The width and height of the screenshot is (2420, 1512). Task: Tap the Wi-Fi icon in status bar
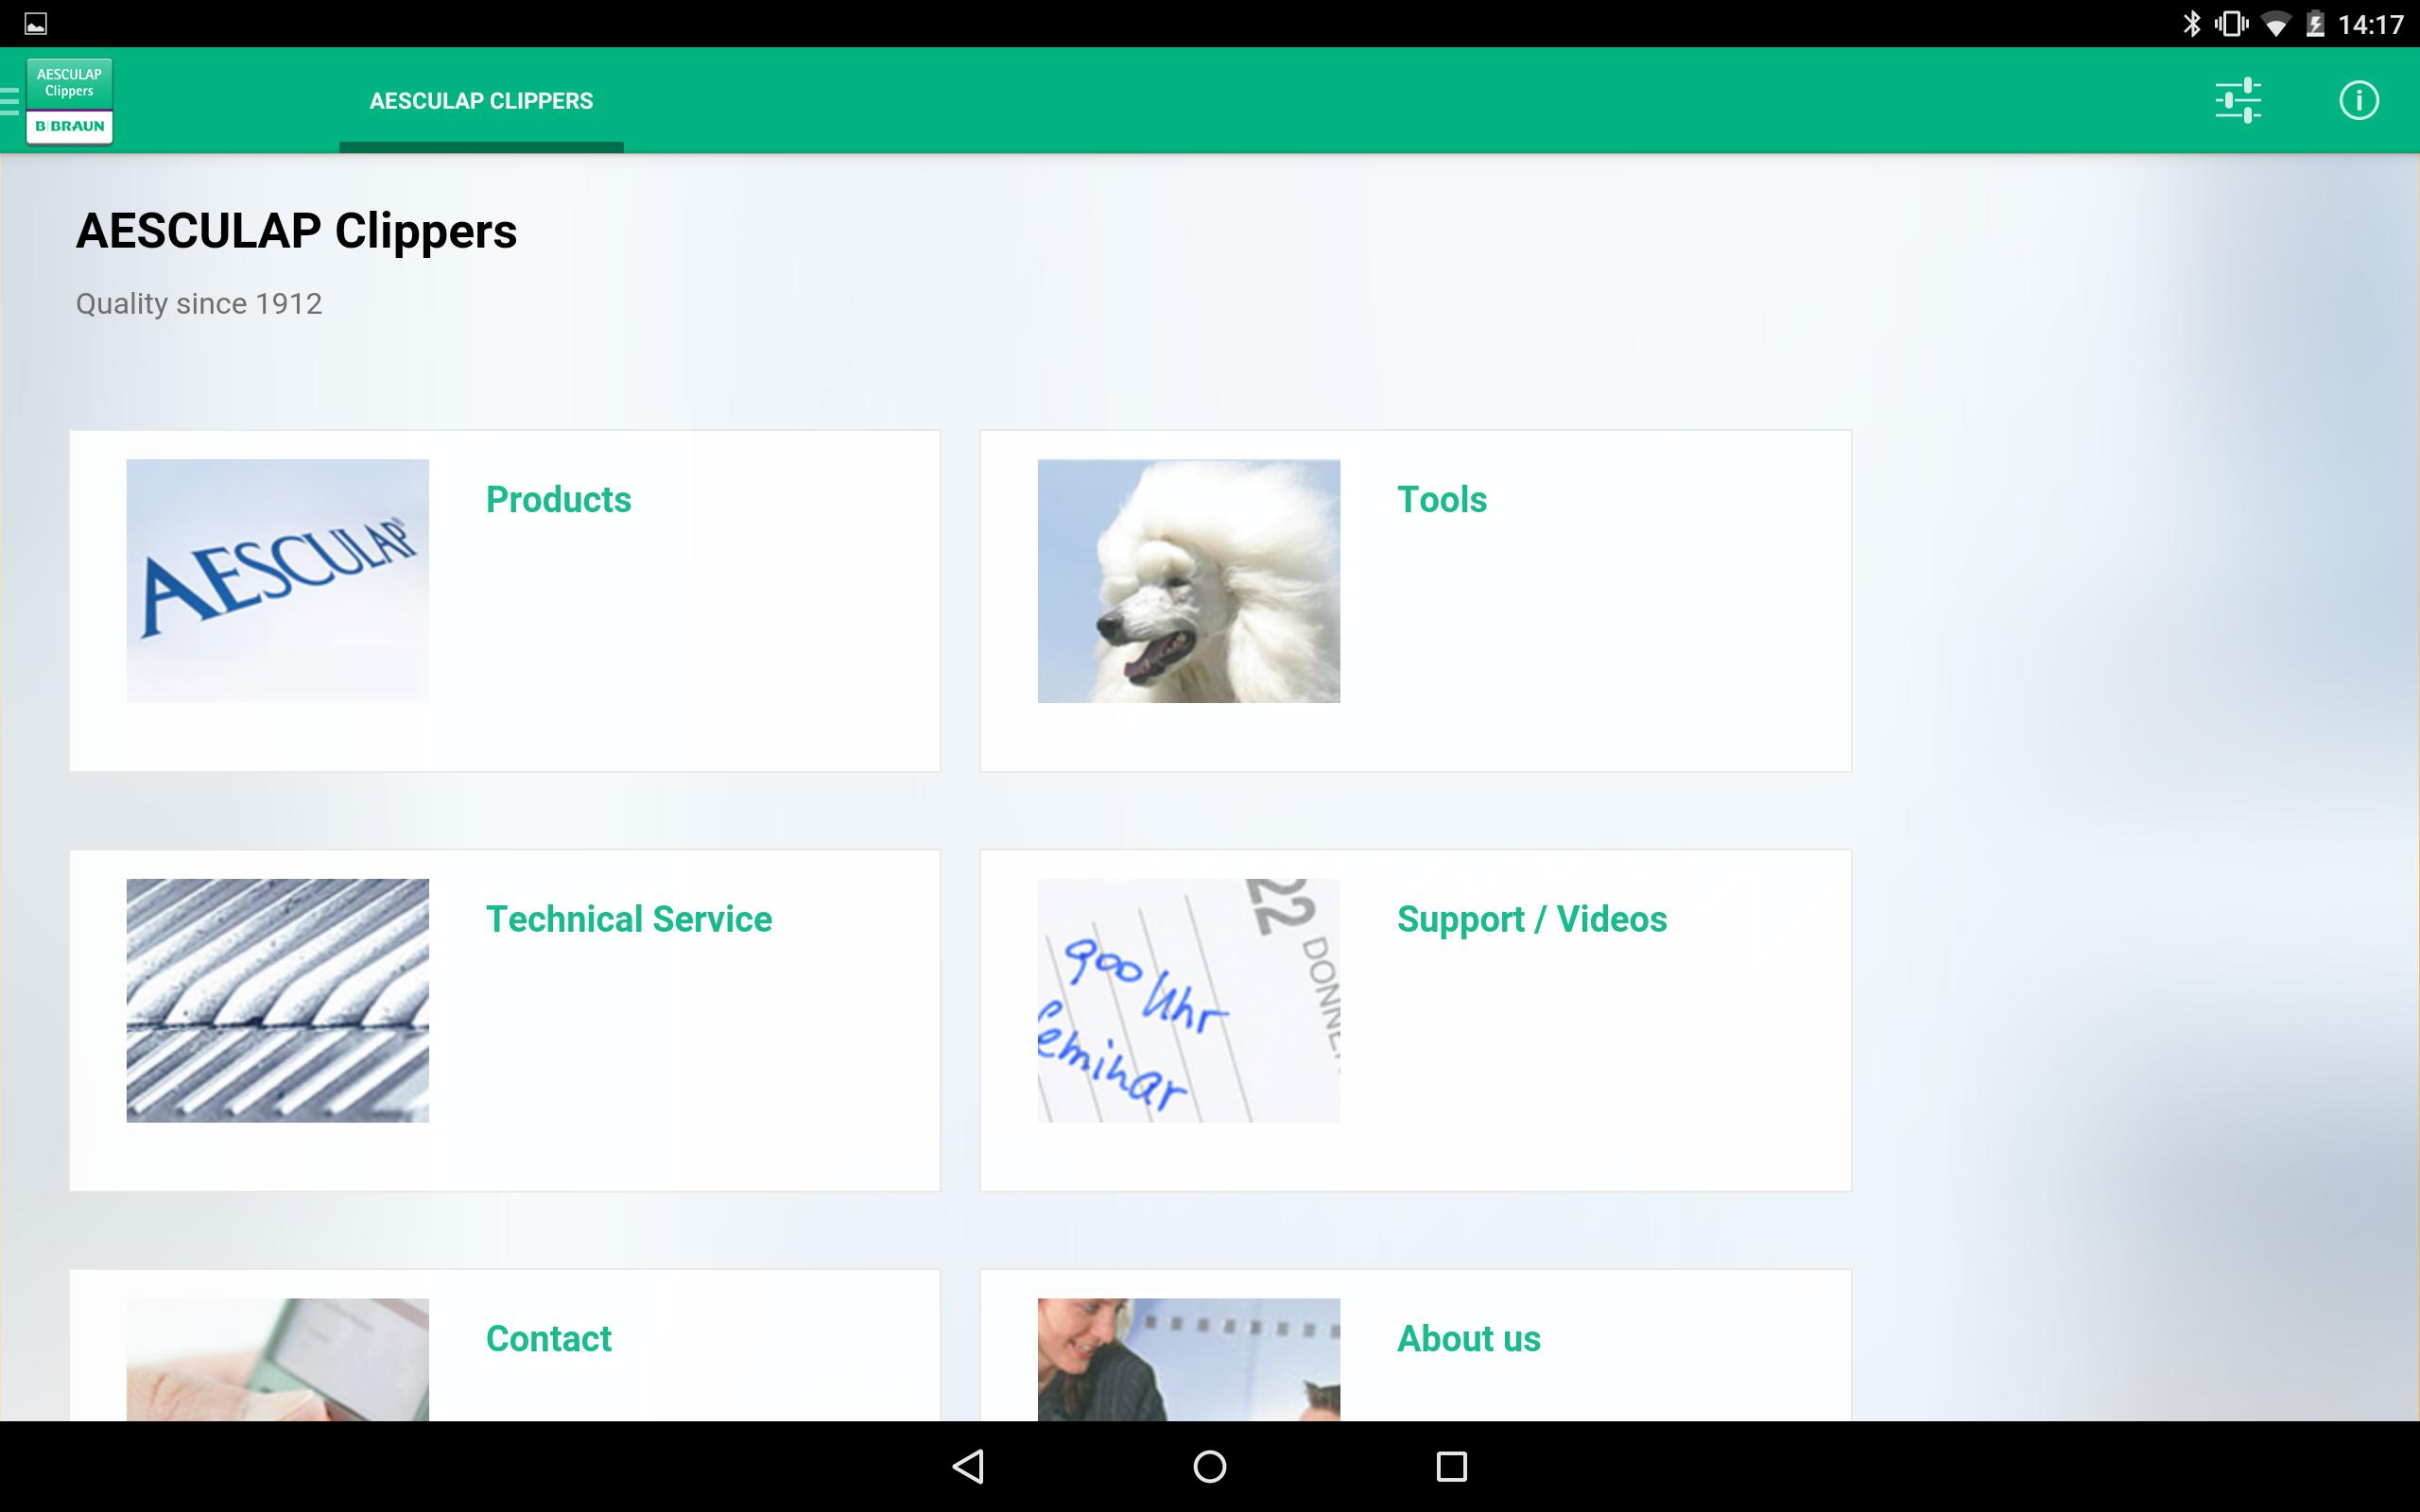coord(2276,24)
